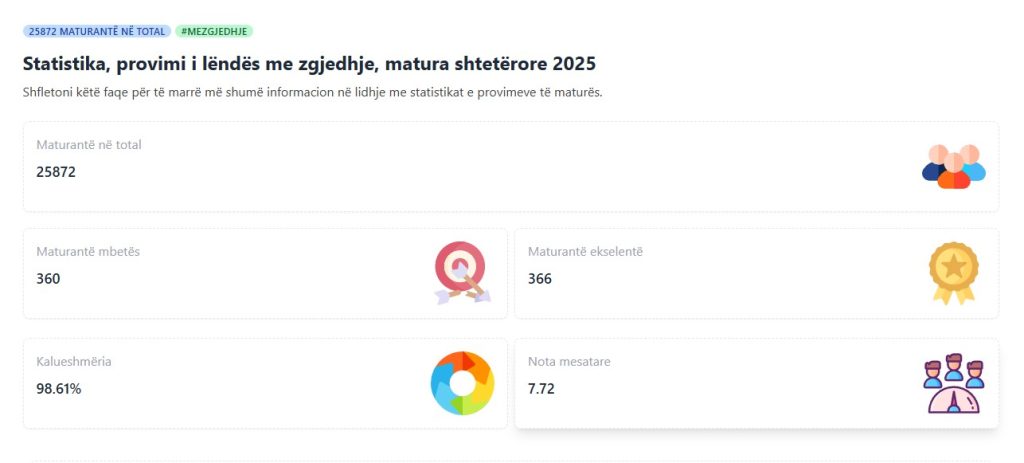Select the "Maturantë ekselentë" label
This screenshot has width=1024, height=463.
click(585, 251)
